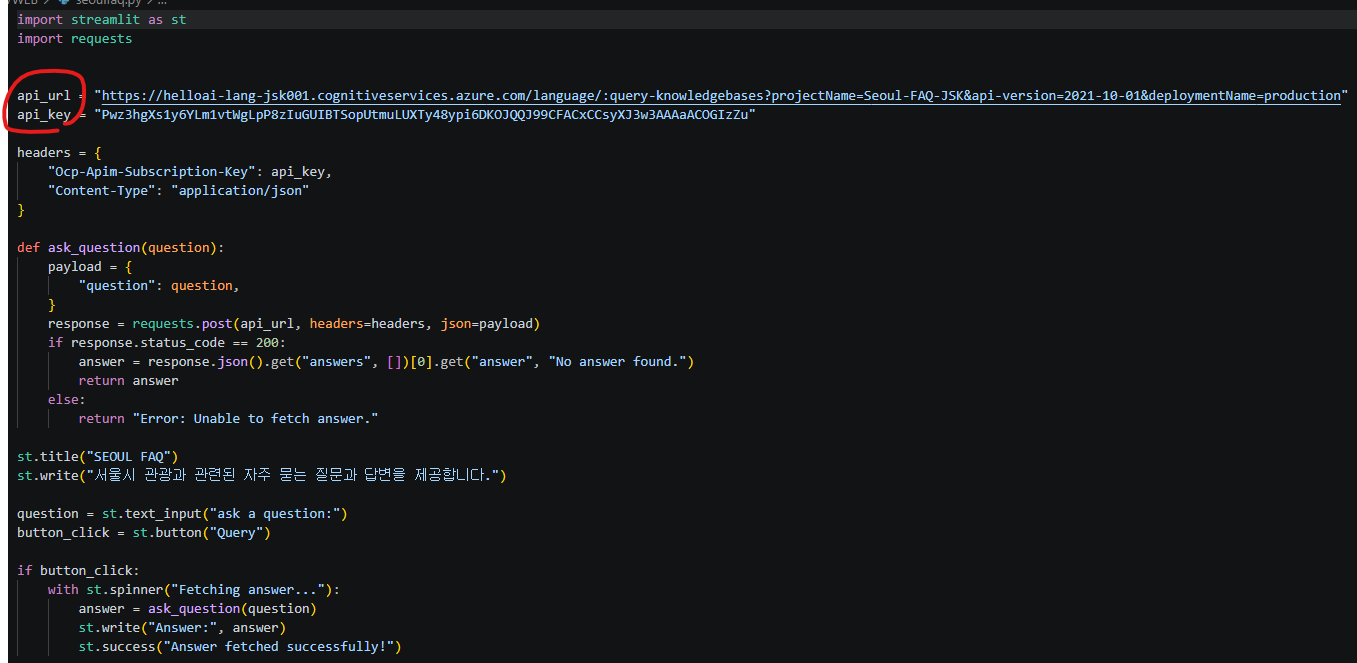1357x663 pixels.
Task: Click "Error: Unable to fetch answer." string
Action: 255,419
